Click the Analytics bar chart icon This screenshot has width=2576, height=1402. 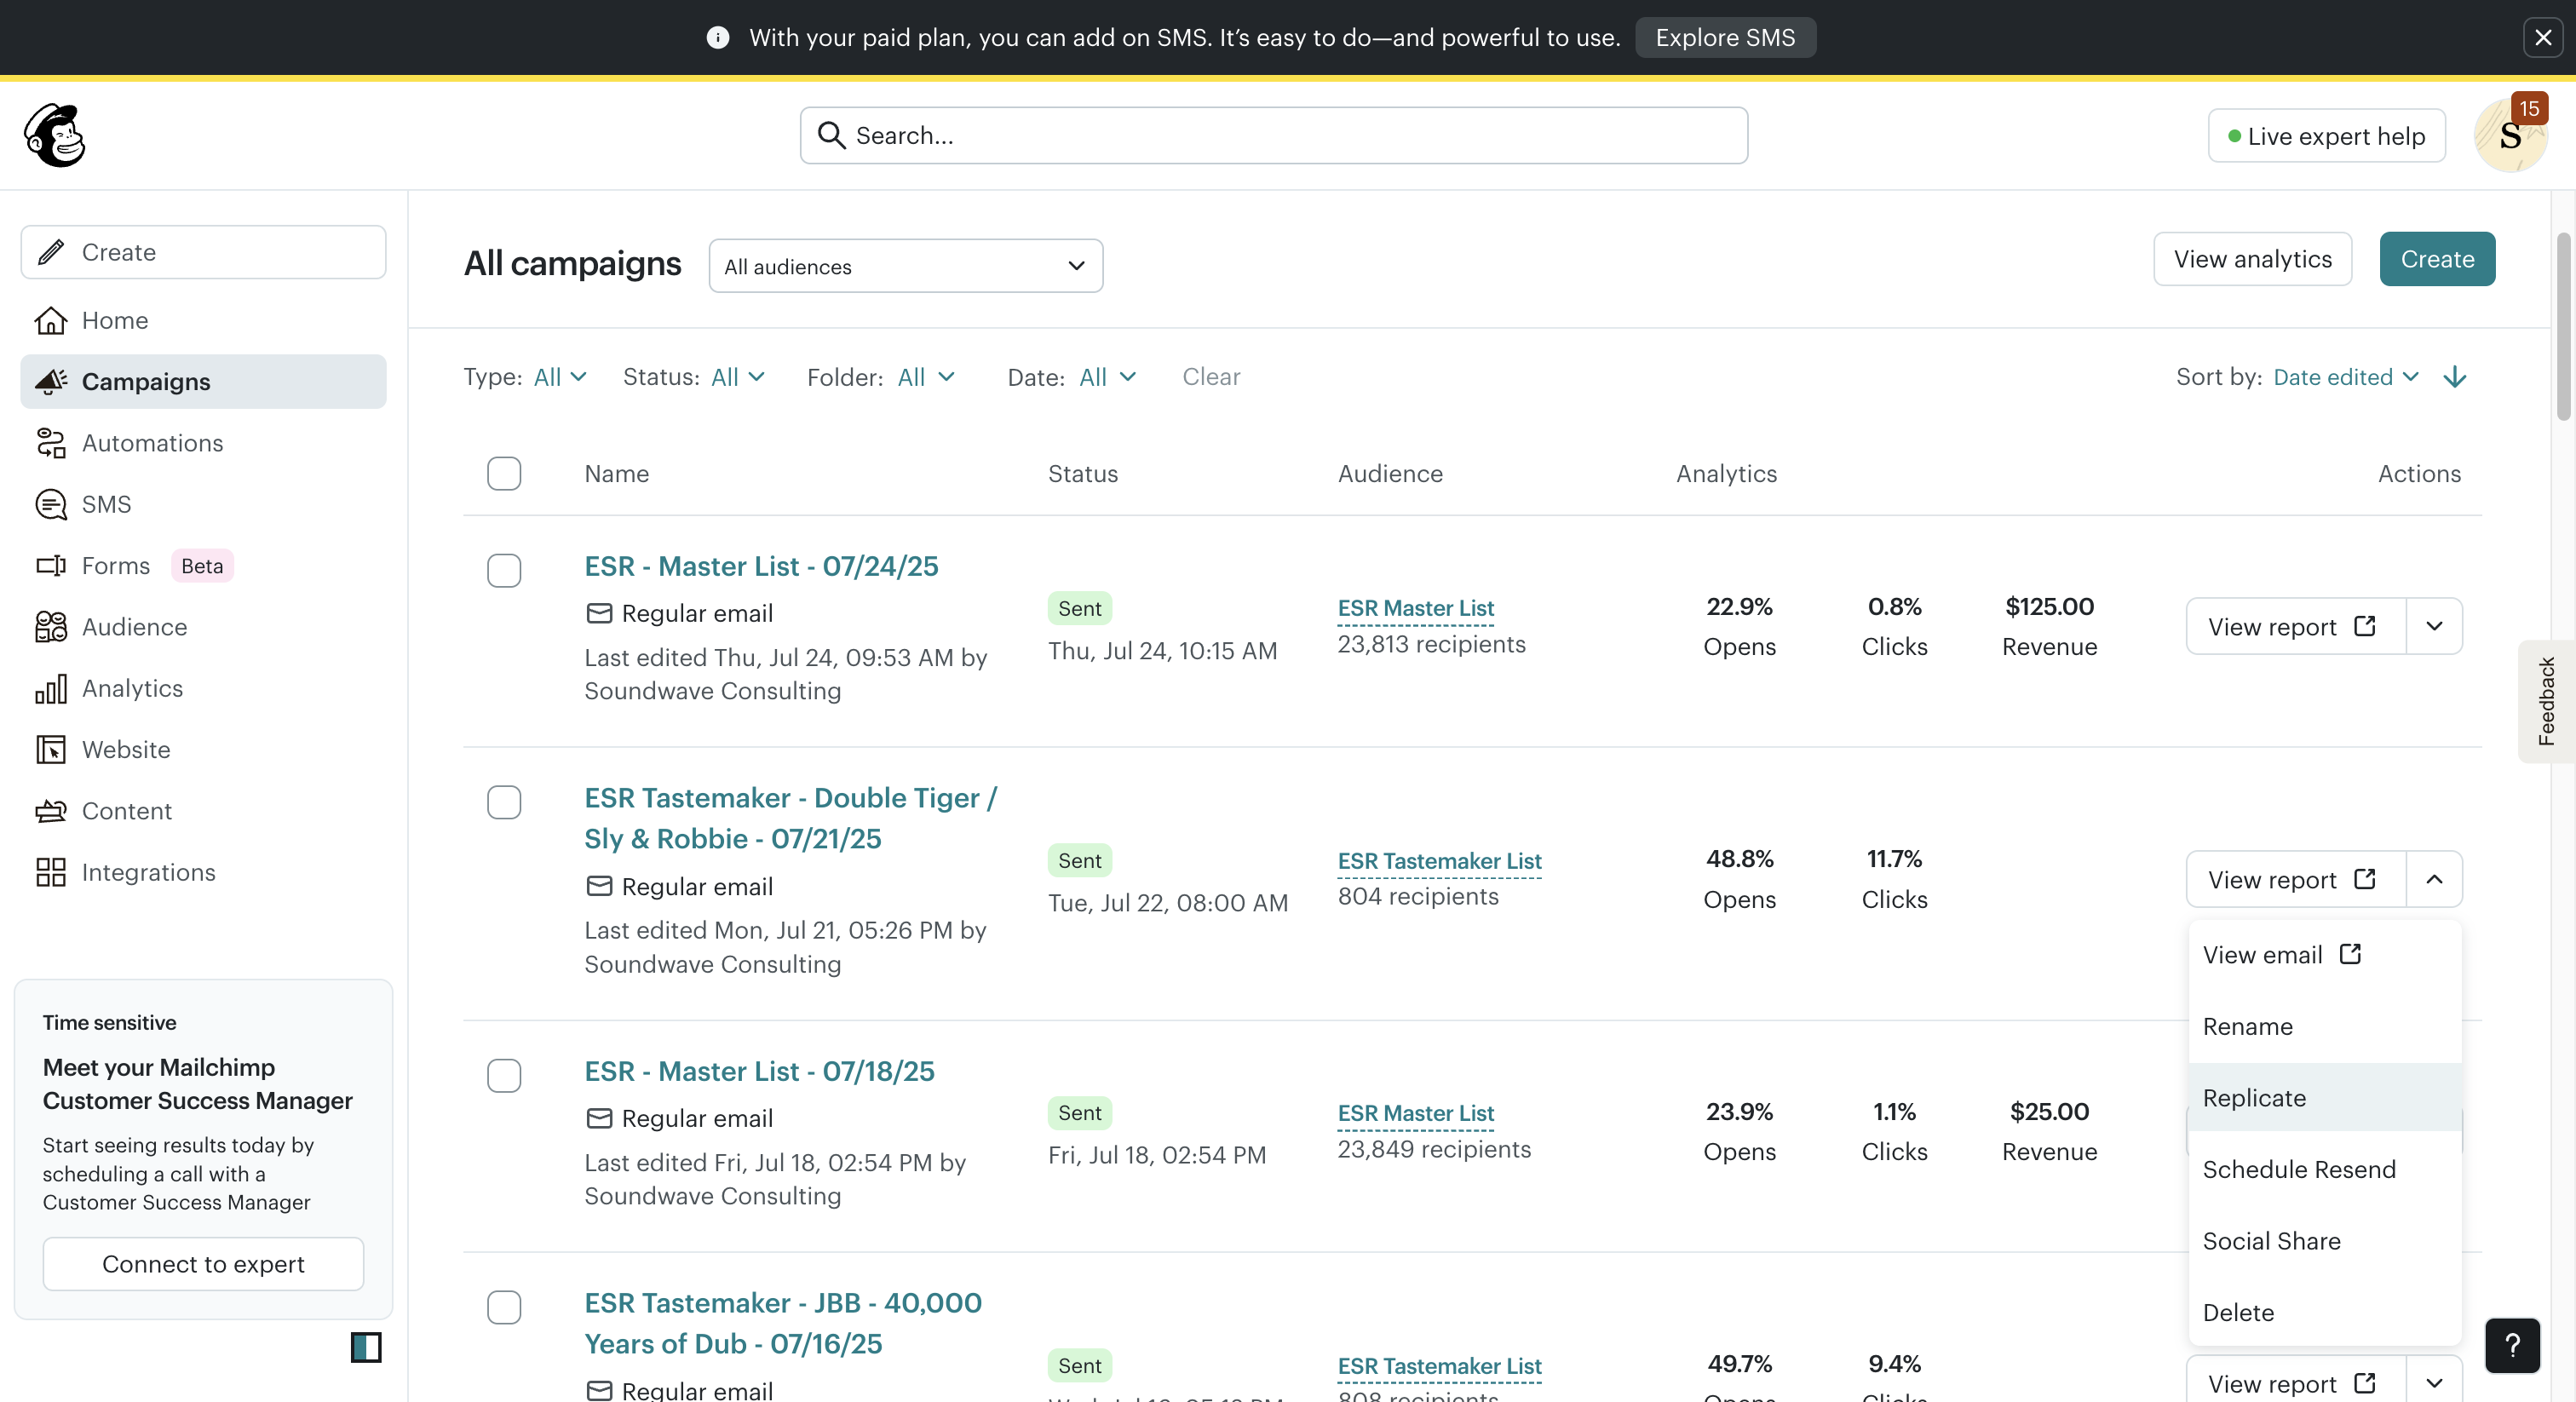(x=51, y=688)
